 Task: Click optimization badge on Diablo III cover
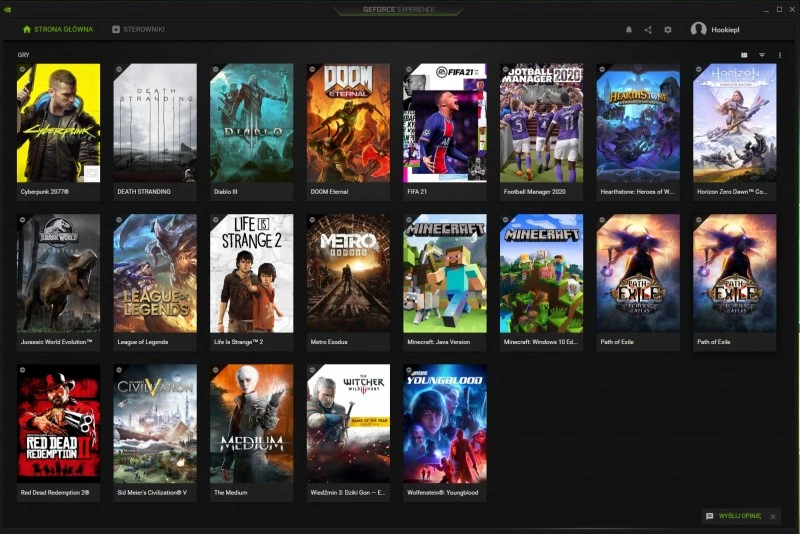(x=215, y=69)
